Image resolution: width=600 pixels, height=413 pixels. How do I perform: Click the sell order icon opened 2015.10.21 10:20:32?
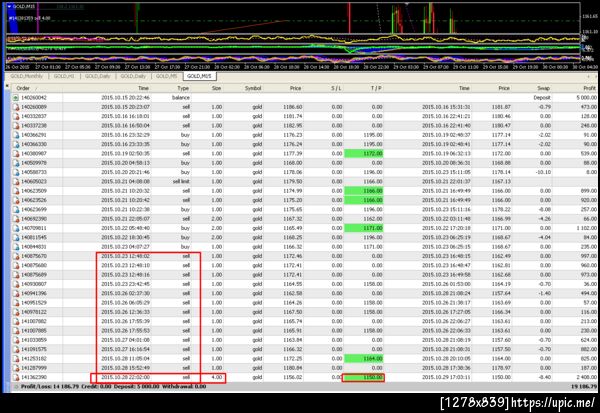coord(16,191)
